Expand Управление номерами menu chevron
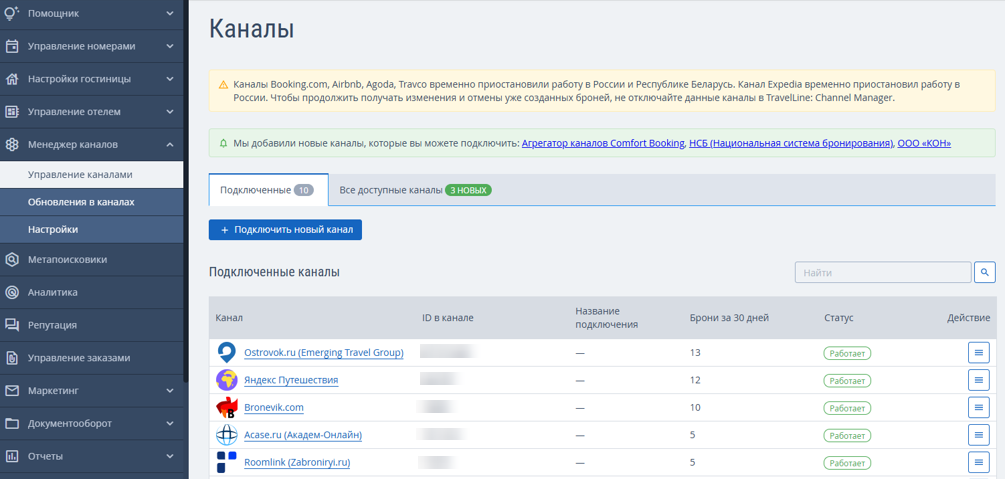The width and height of the screenshot is (1005, 479). 169,46
